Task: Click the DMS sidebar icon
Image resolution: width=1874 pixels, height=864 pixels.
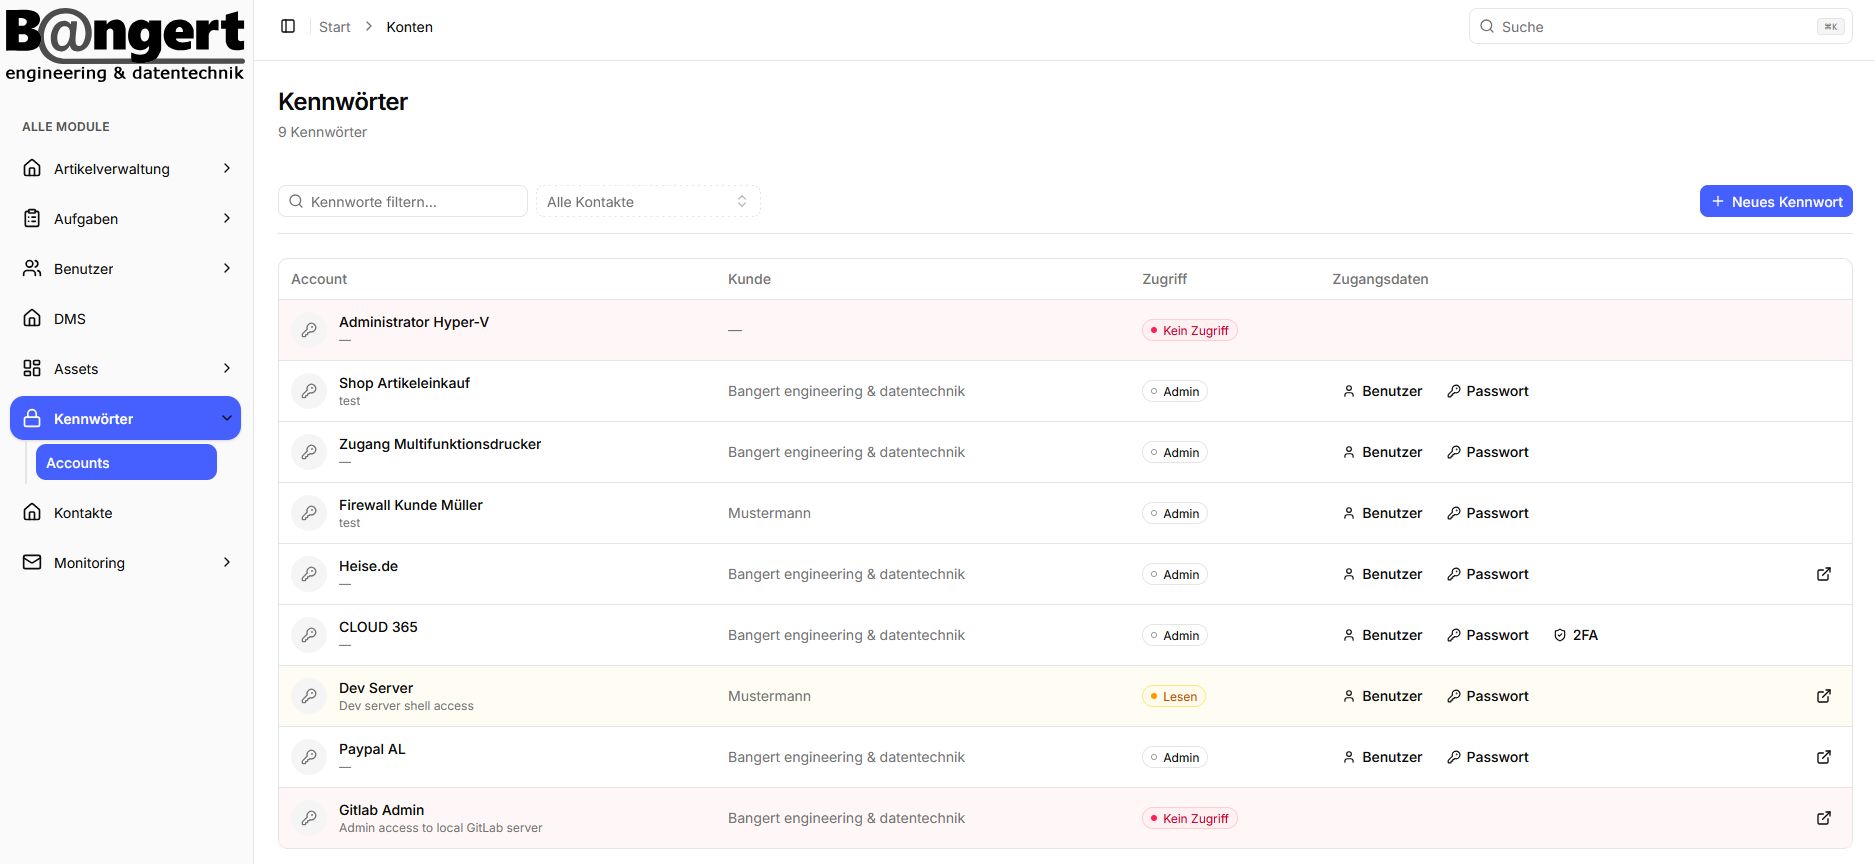Action: tap(32, 318)
